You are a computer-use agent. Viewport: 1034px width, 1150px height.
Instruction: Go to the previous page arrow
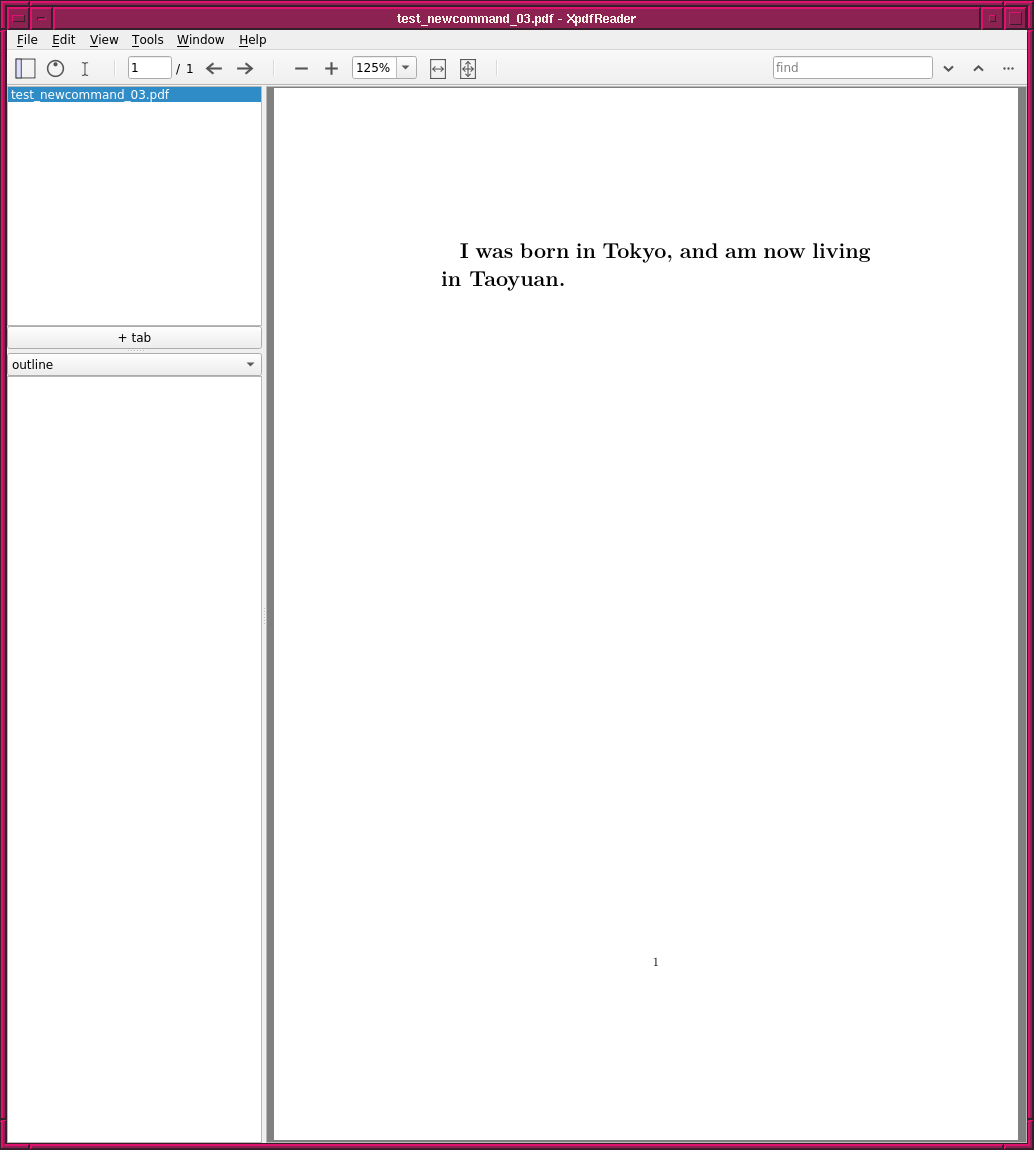point(214,68)
